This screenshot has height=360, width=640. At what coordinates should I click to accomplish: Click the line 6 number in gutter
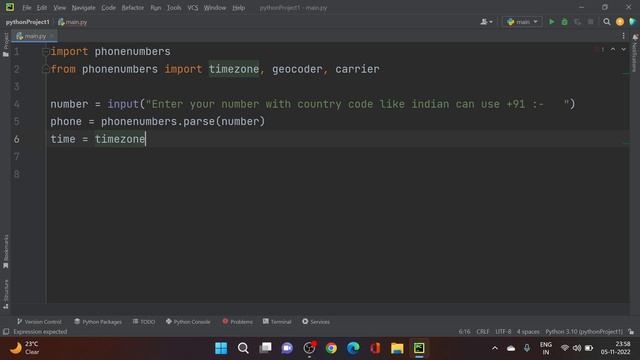16,139
